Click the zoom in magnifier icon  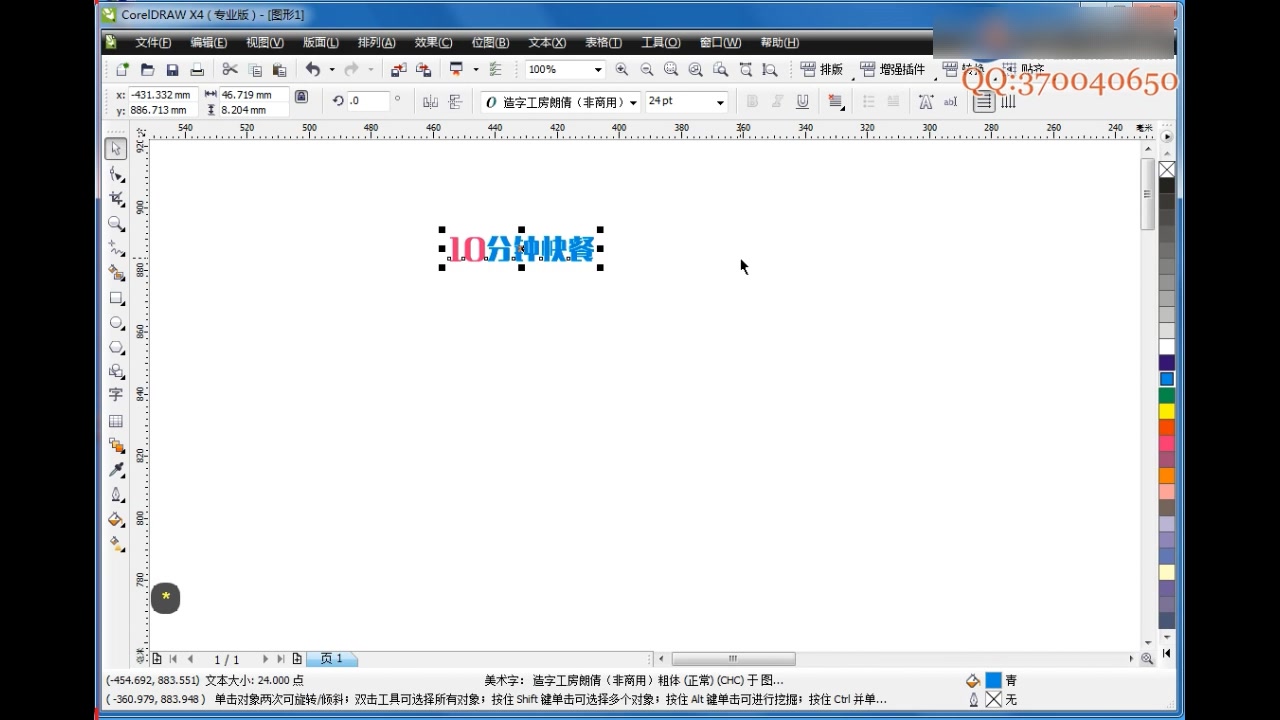pos(622,70)
